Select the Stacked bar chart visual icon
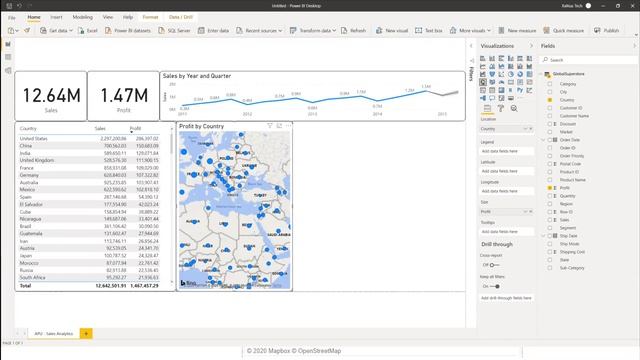Screen dimensions: 640x360 tap(482, 58)
